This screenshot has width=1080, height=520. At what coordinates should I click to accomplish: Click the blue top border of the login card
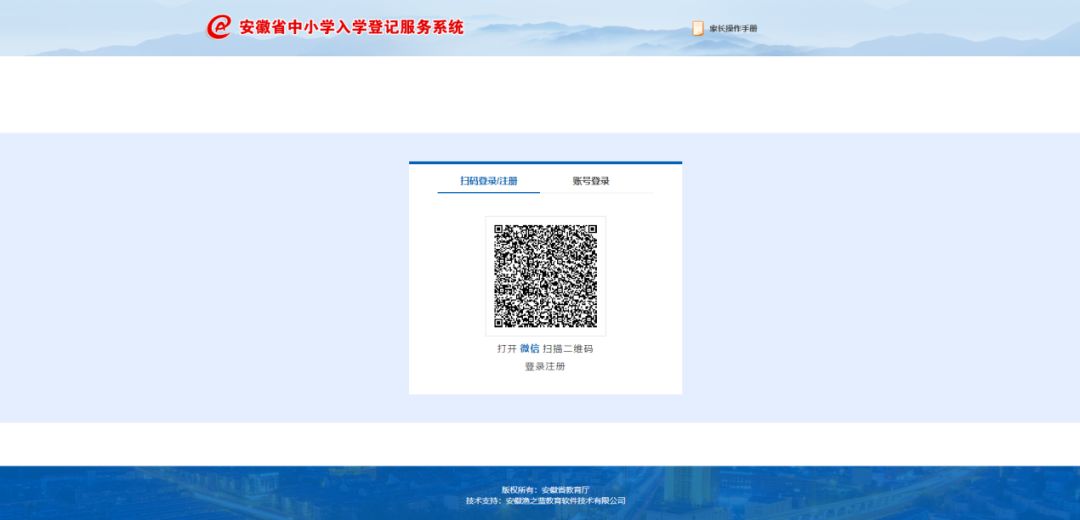(545, 162)
